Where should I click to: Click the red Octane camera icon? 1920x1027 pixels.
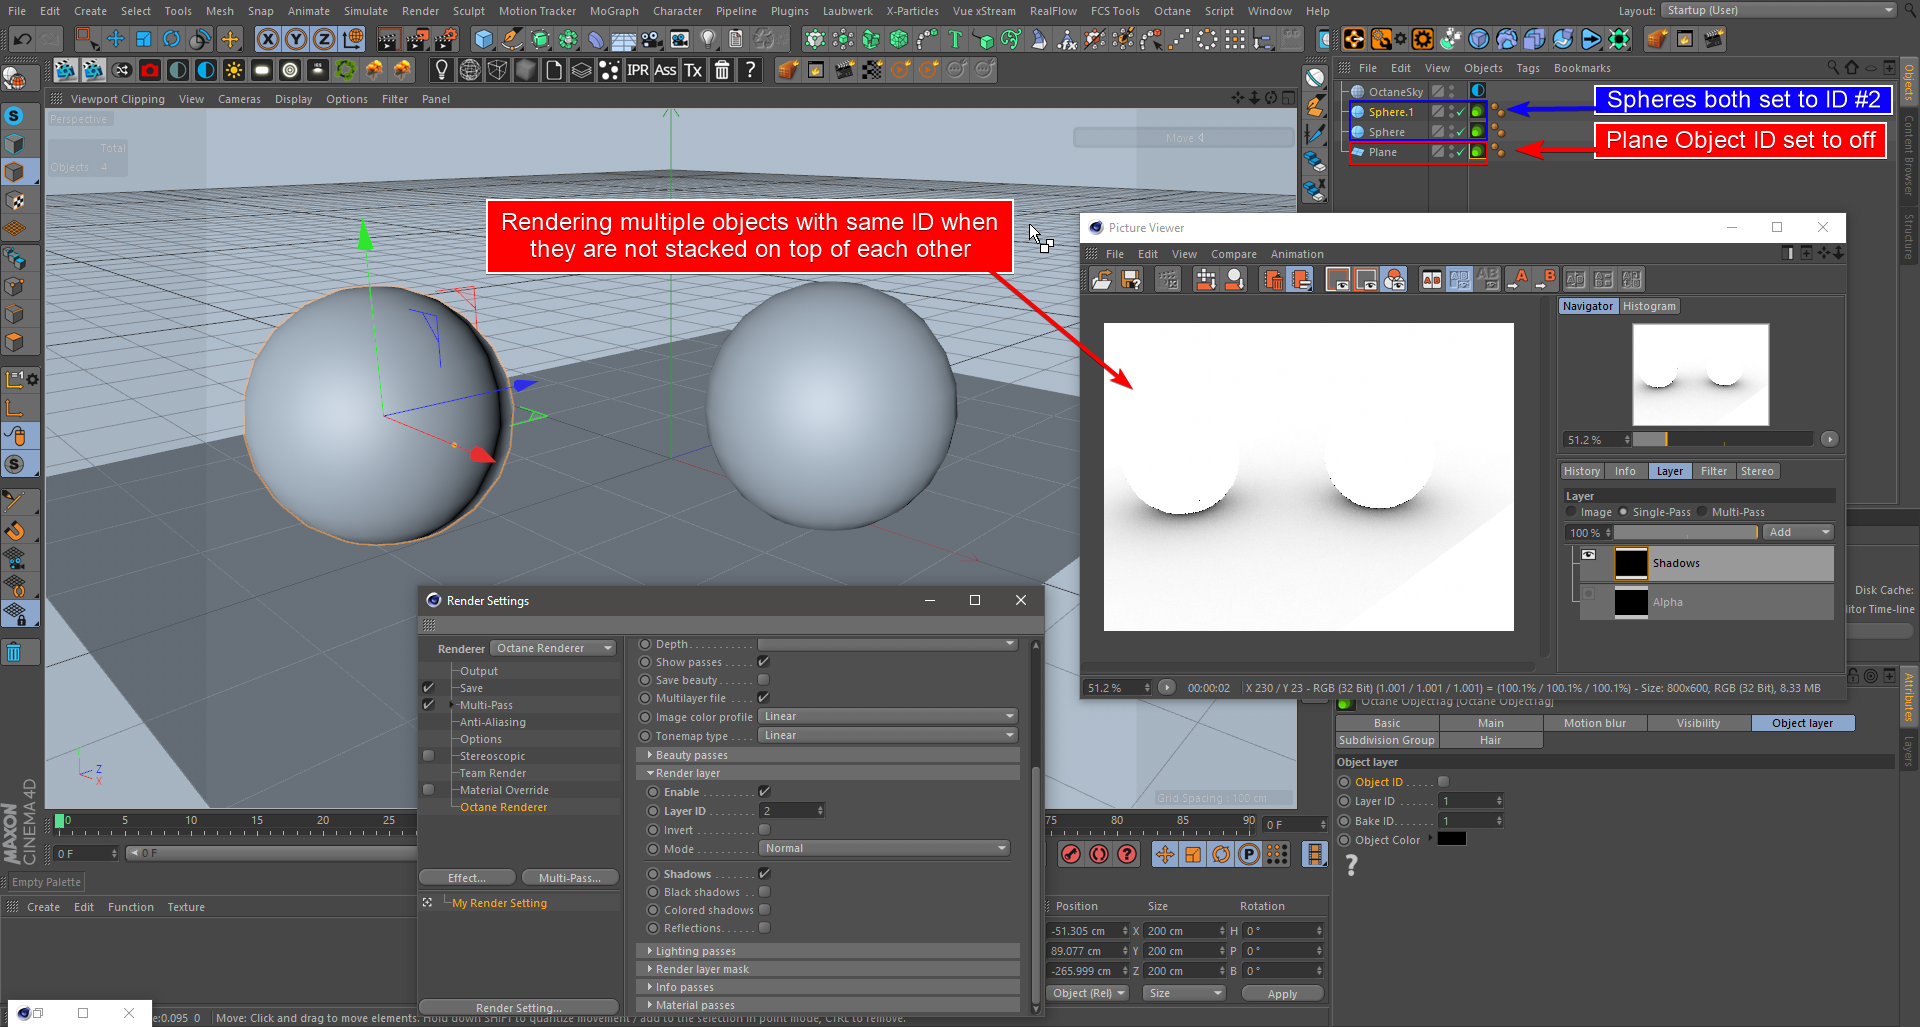point(150,70)
